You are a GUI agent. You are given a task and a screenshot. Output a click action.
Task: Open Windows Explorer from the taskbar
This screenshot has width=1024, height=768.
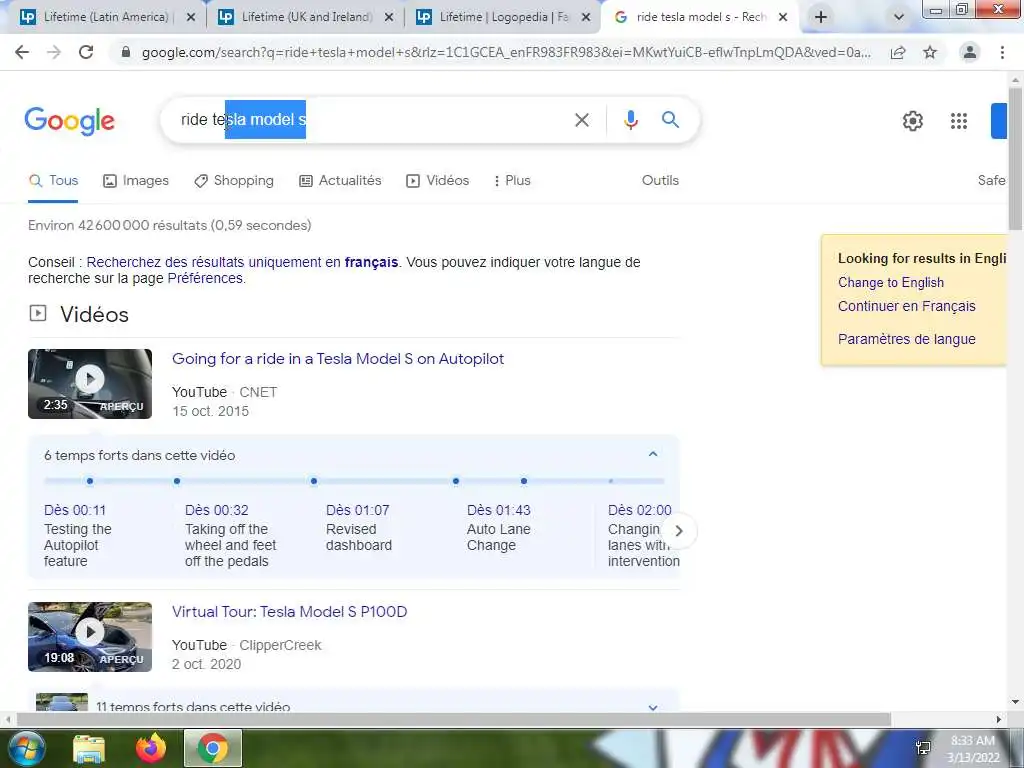point(89,749)
